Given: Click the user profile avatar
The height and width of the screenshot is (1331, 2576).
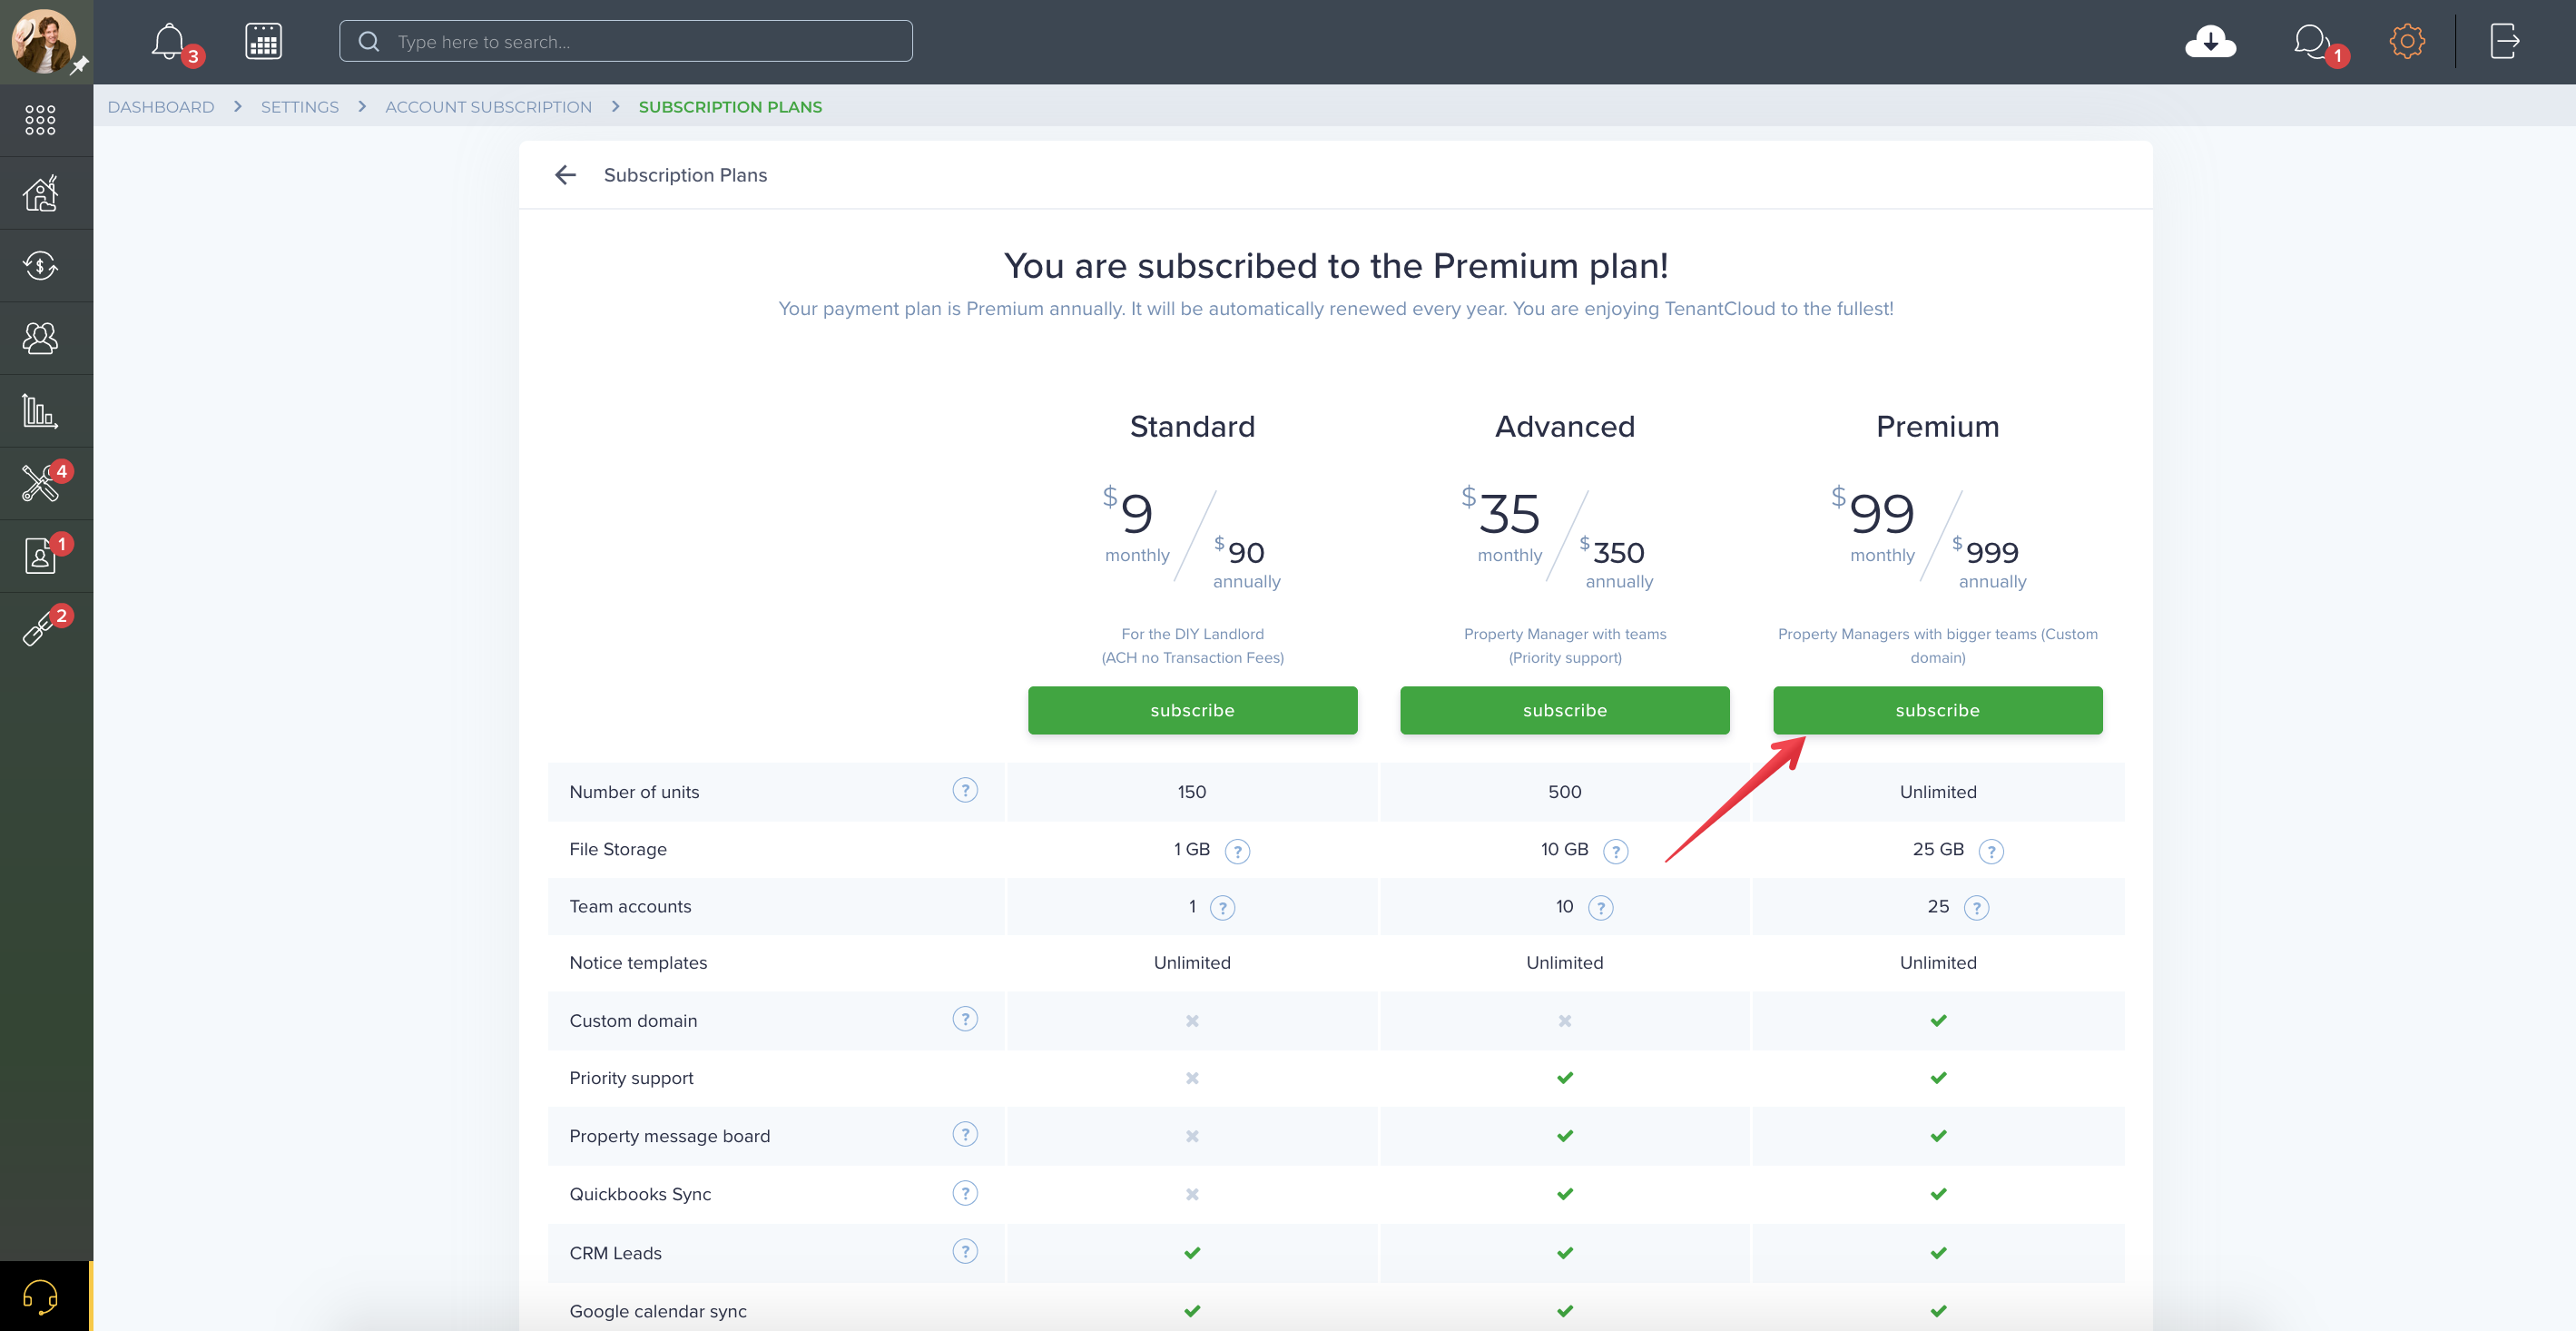Looking at the screenshot, I should [42, 41].
